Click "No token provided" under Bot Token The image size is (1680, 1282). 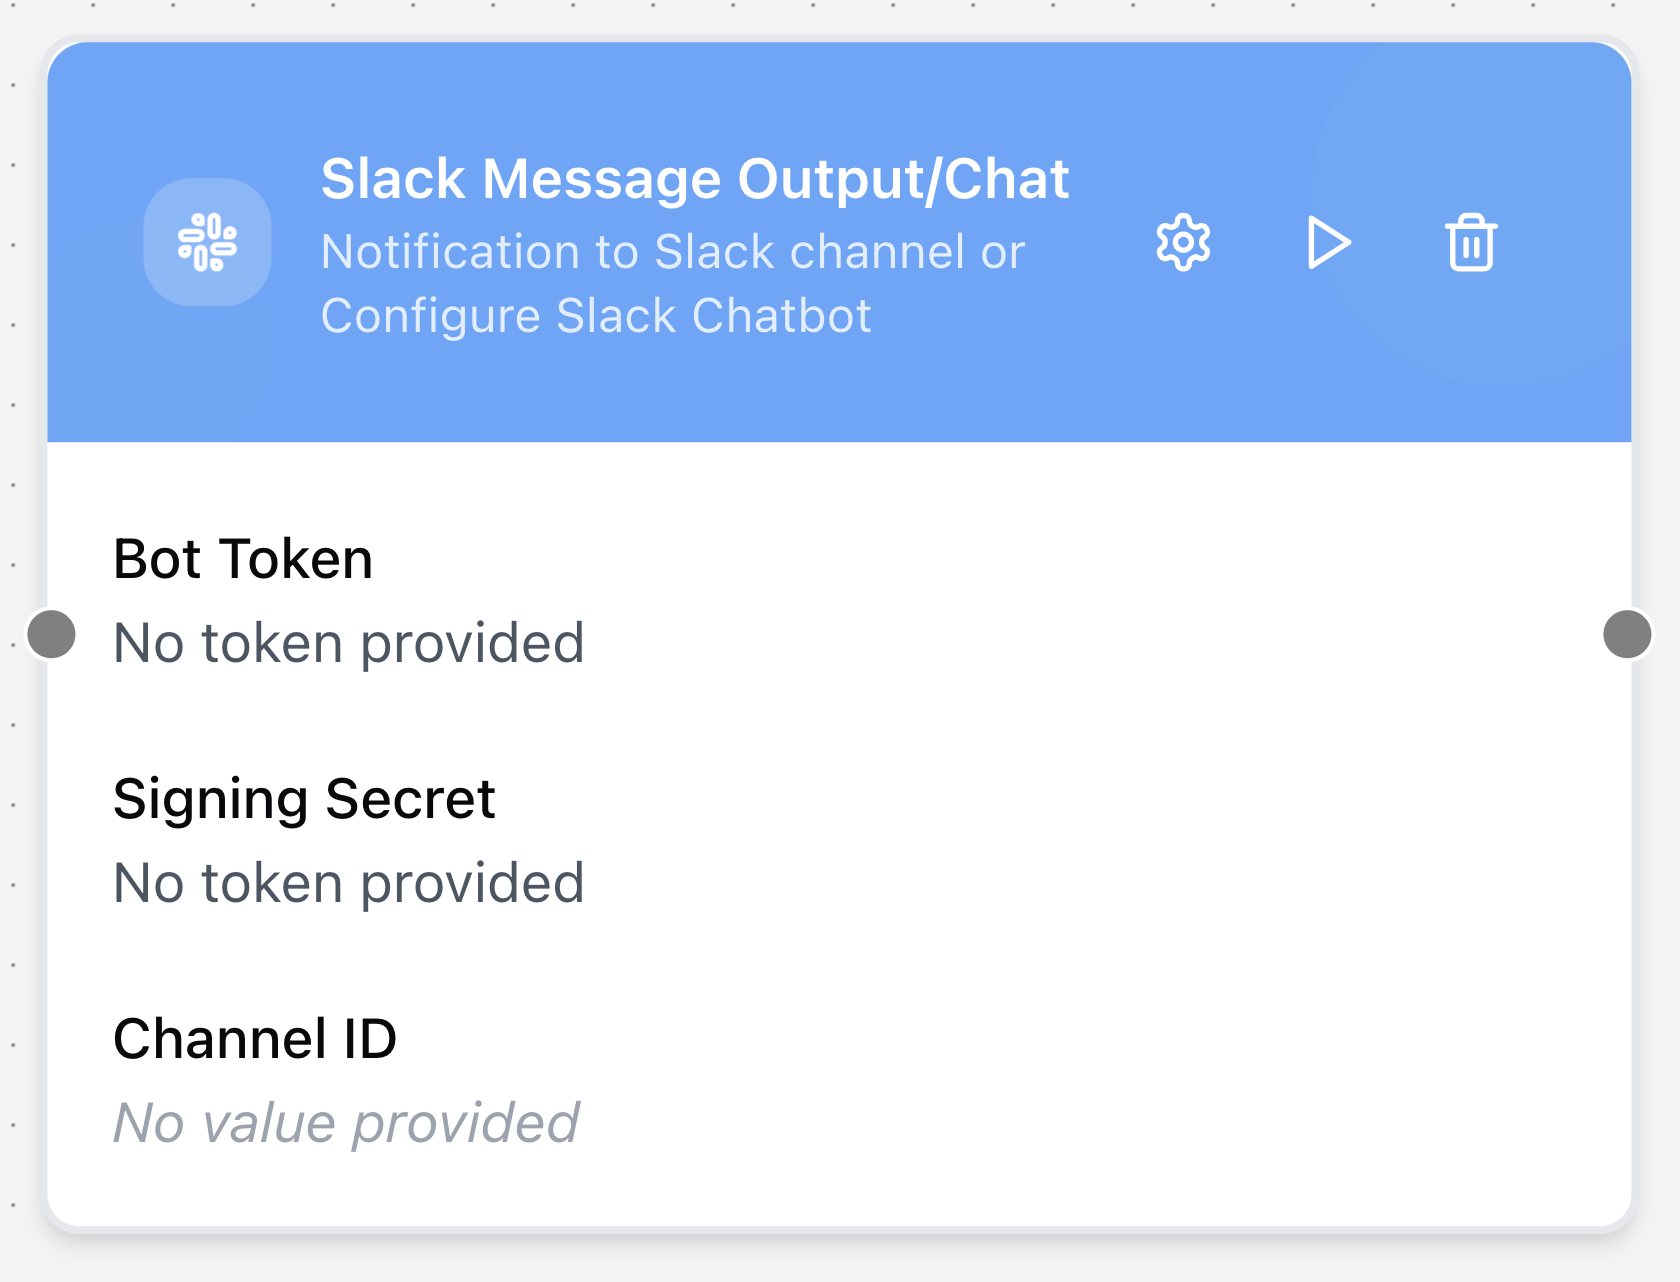pyautogui.click(x=348, y=643)
